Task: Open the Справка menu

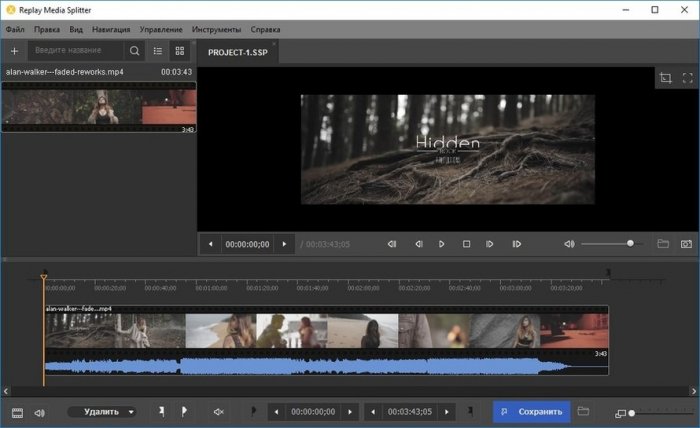Action: (266, 29)
